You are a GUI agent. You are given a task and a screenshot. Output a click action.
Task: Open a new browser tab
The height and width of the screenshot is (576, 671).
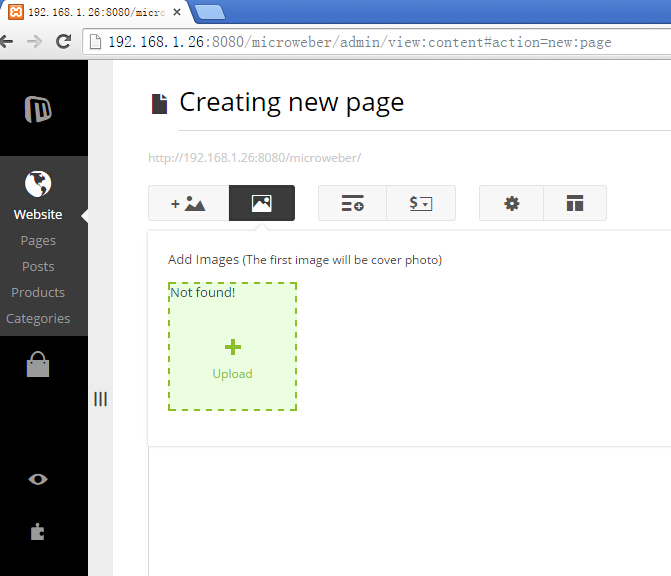(x=209, y=12)
